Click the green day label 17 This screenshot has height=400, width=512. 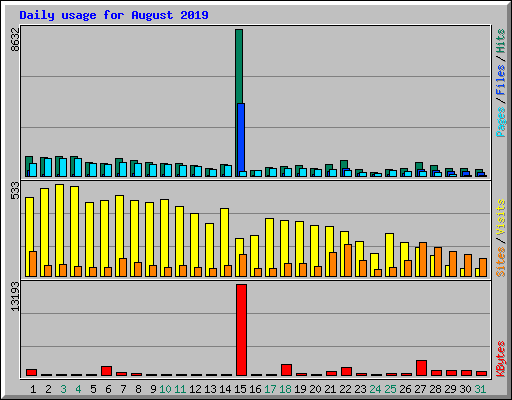pos(270,389)
